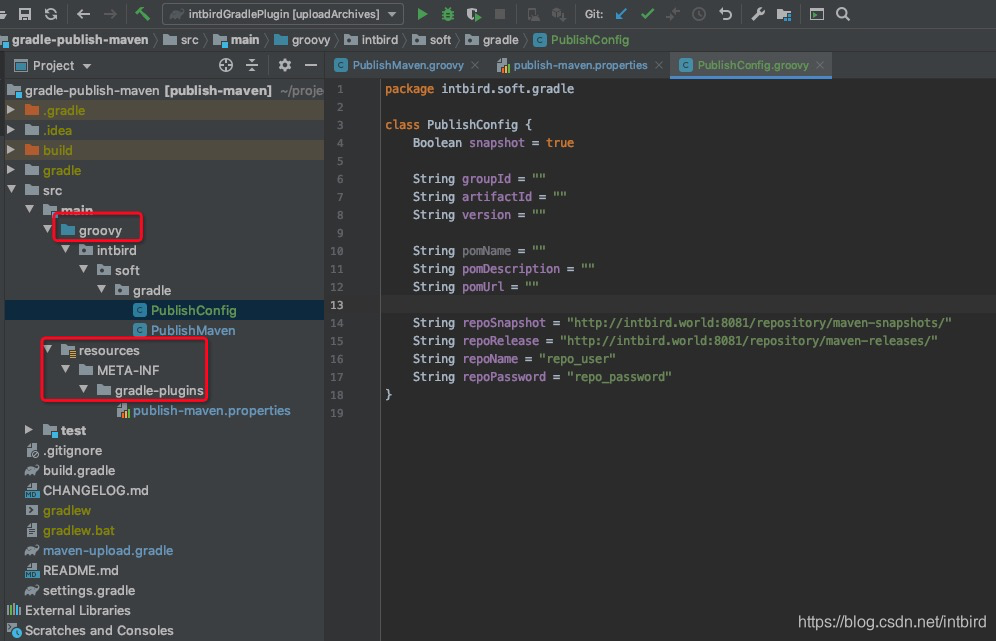Expand the gradle root folder
Image resolution: width=996 pixels, height=641 pixels.
pos(11,170)
